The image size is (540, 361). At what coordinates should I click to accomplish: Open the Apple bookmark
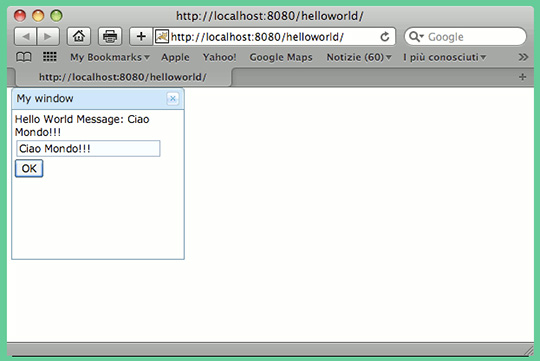[175, 57]
